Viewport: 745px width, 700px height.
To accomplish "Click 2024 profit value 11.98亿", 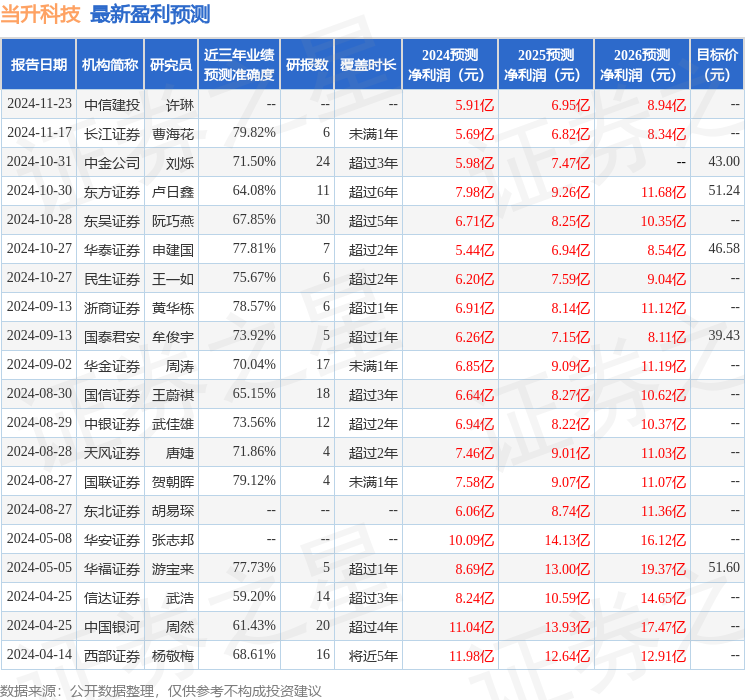I will (471, 655).
